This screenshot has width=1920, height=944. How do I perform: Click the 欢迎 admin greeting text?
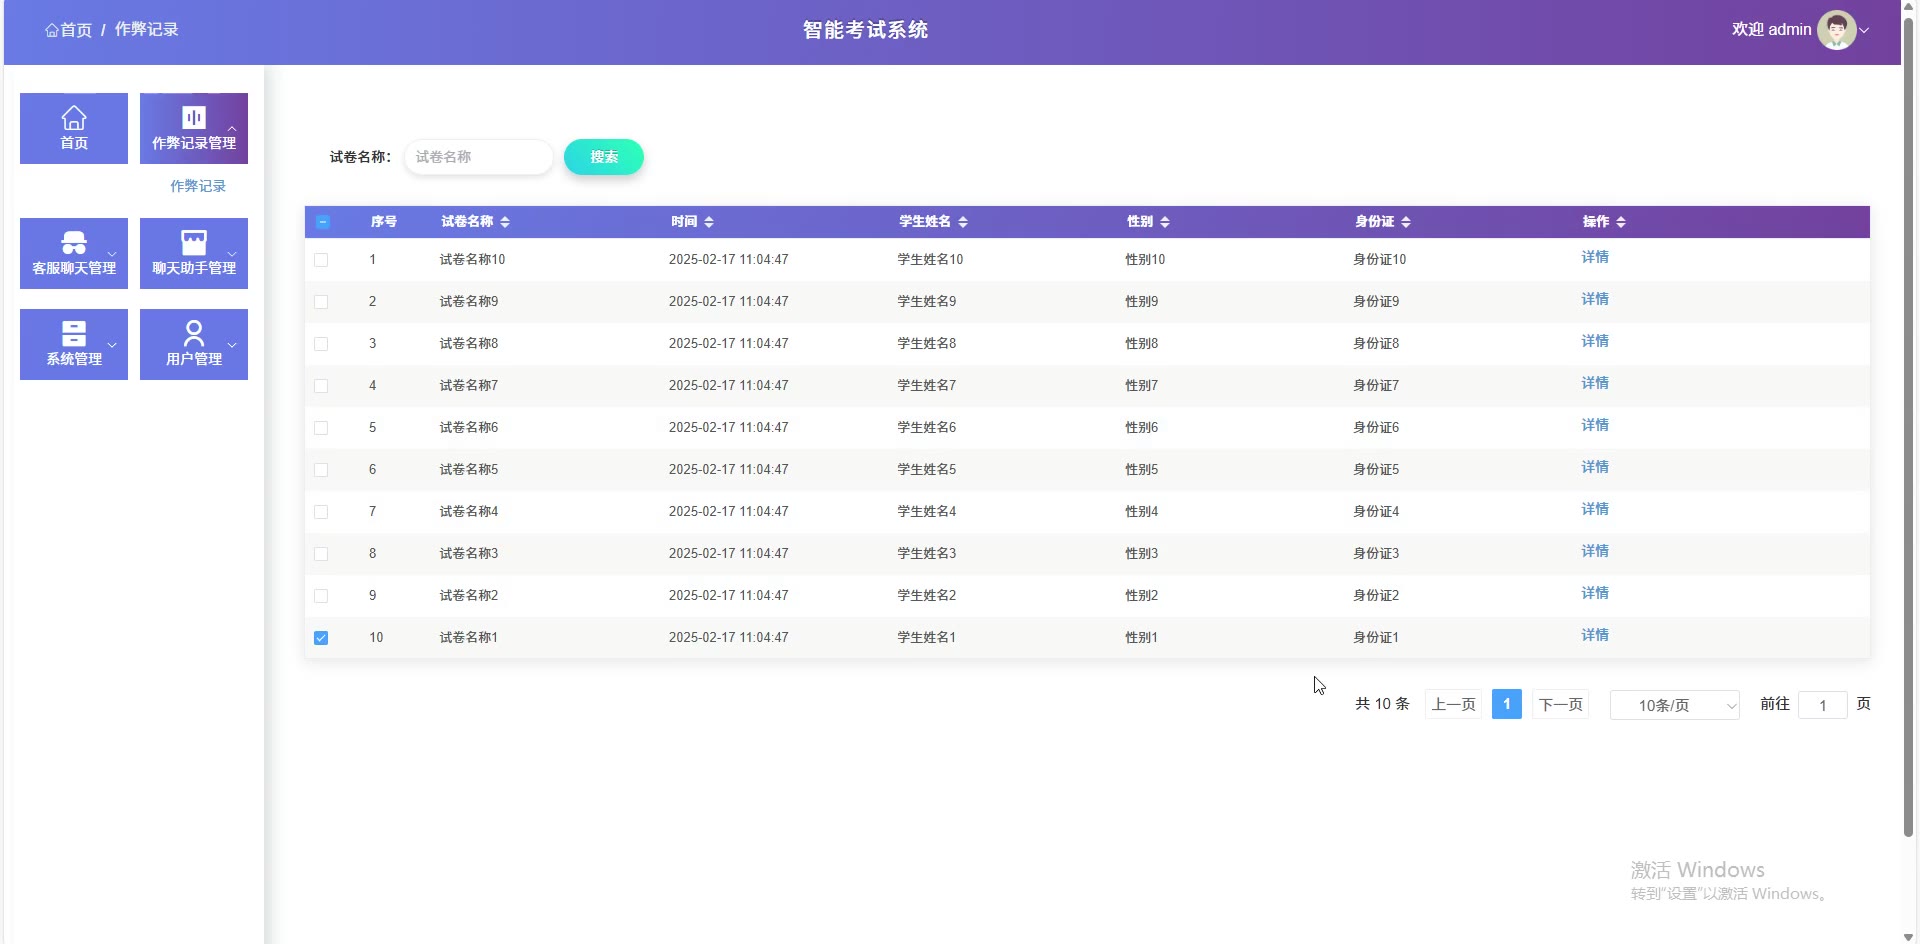(1771, 30)
